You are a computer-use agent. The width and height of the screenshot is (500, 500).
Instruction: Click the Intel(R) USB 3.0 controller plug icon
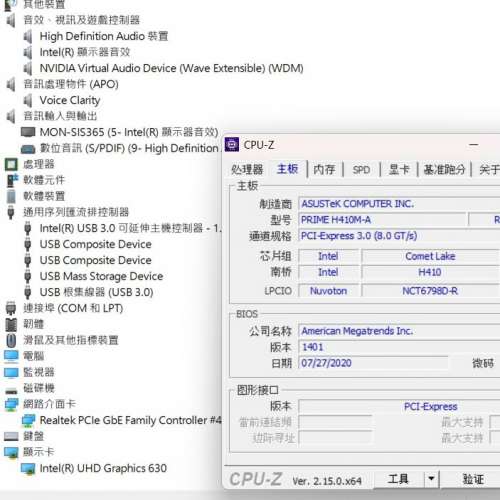click(x=28, y=228)
